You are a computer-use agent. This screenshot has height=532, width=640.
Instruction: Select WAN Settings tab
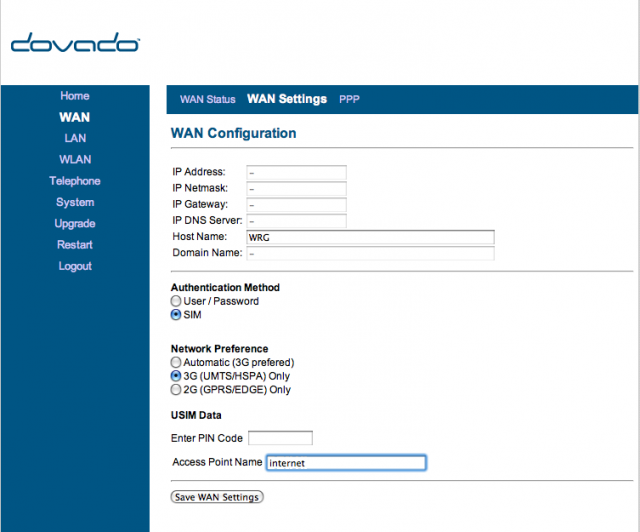287,99
